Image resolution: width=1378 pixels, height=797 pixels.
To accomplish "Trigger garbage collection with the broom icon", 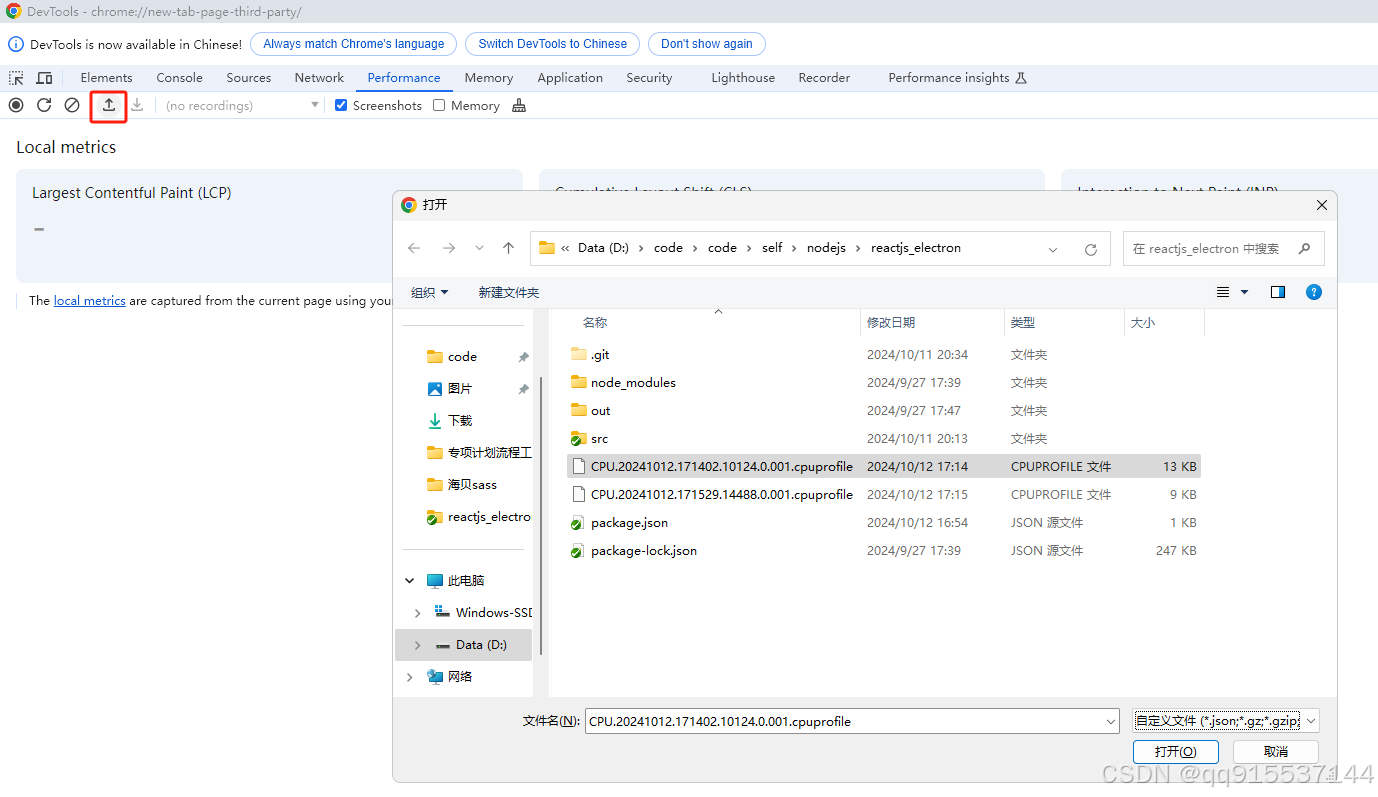I will 519,105.
